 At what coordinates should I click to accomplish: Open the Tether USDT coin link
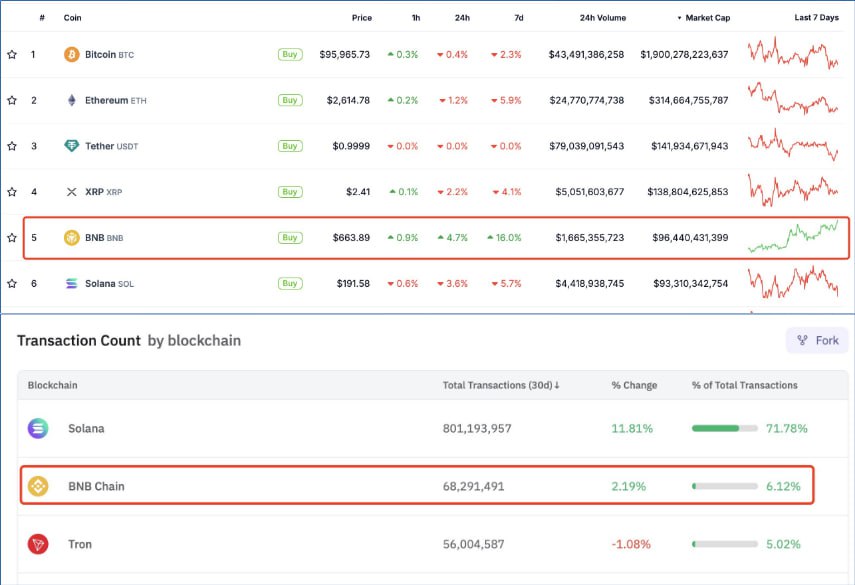[111, 146]
